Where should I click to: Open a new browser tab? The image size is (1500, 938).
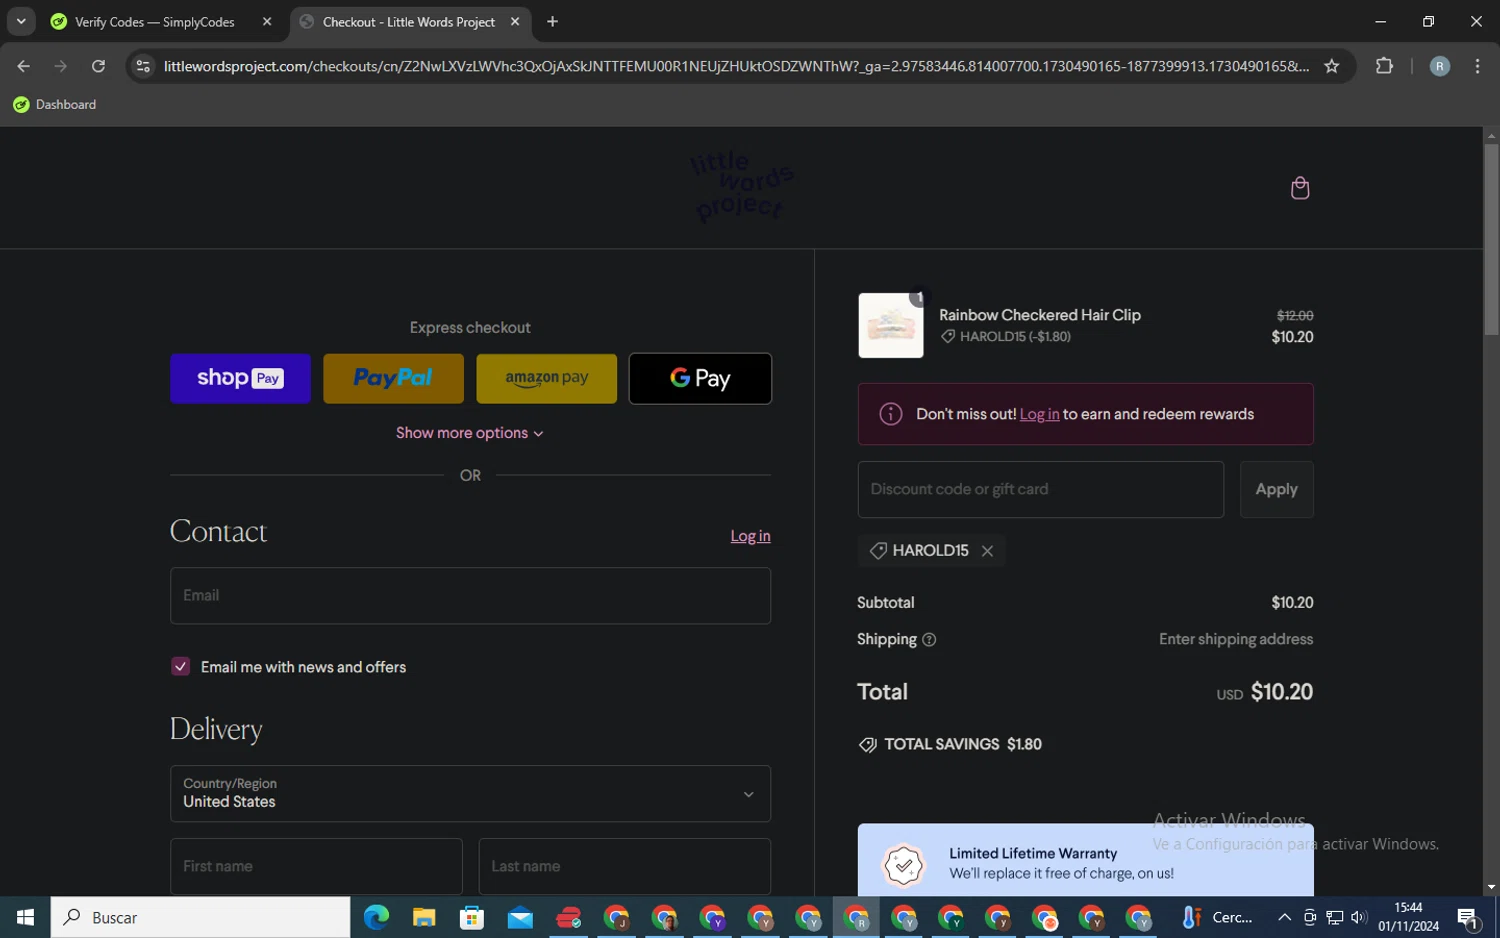pyautogui.click(x=552, y=22)
